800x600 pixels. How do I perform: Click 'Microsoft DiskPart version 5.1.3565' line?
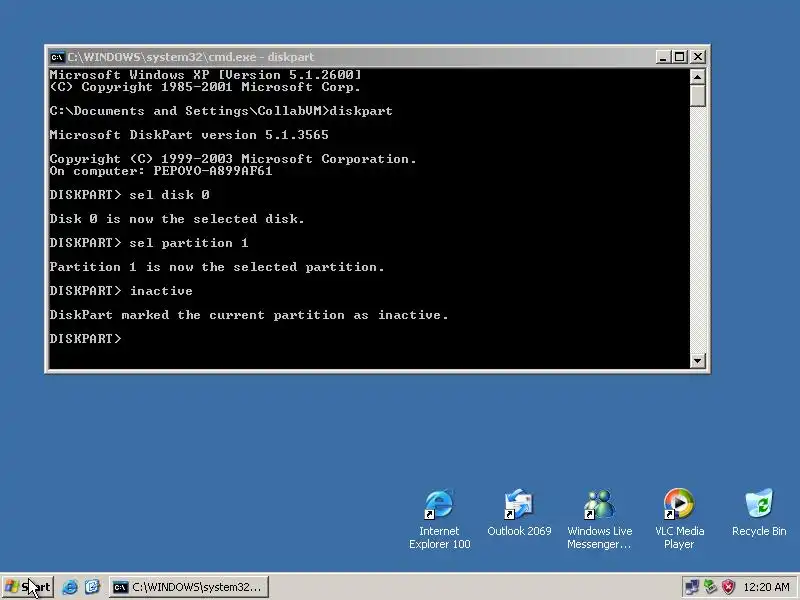click(x=189, y=135)
